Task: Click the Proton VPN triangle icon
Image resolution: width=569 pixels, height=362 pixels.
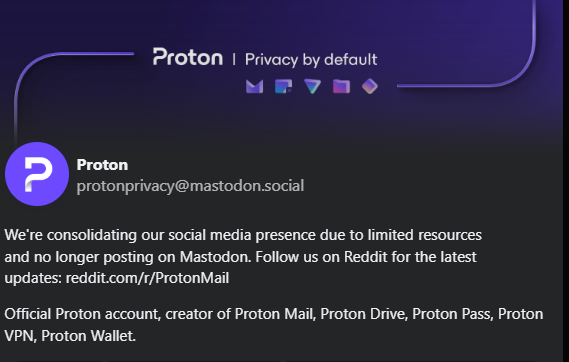Action: [312, 87]
